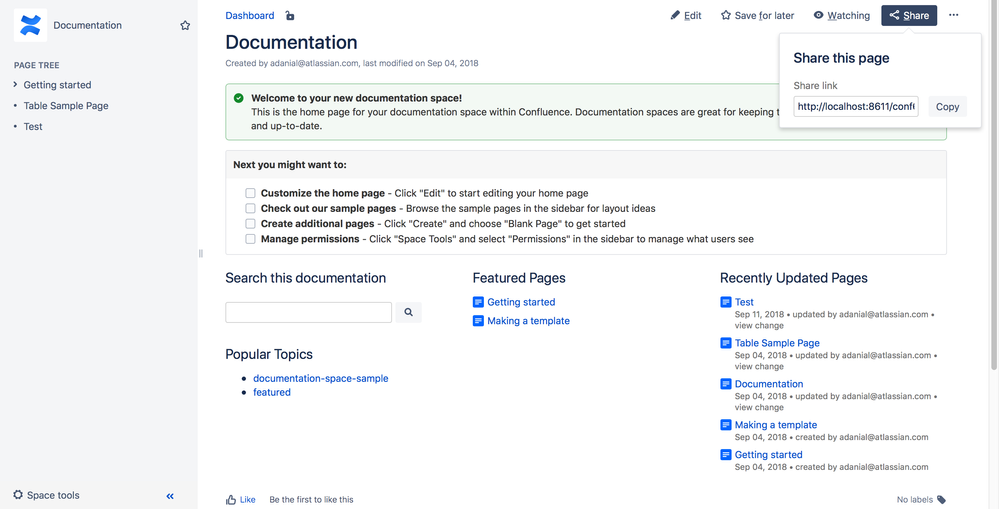Viewport: 999px width, 509px height.
Task: Click 'Be the first to like this' text
Action: click(311, 499)
